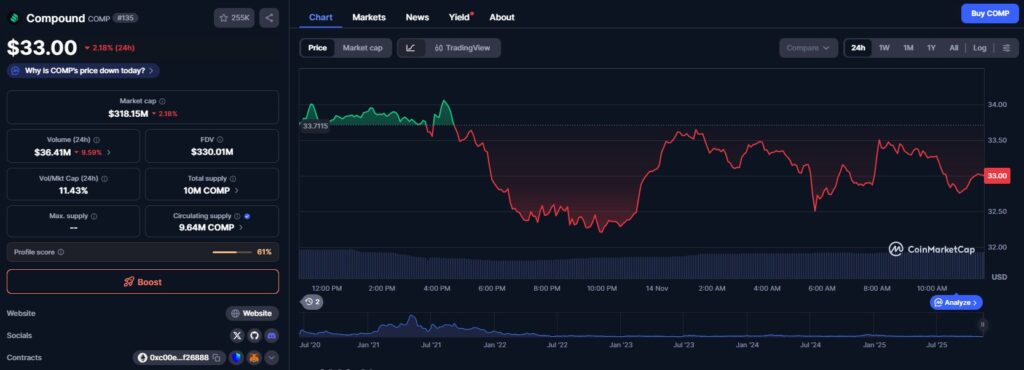Click the AI icon in price question pill

tap(16, 70)
